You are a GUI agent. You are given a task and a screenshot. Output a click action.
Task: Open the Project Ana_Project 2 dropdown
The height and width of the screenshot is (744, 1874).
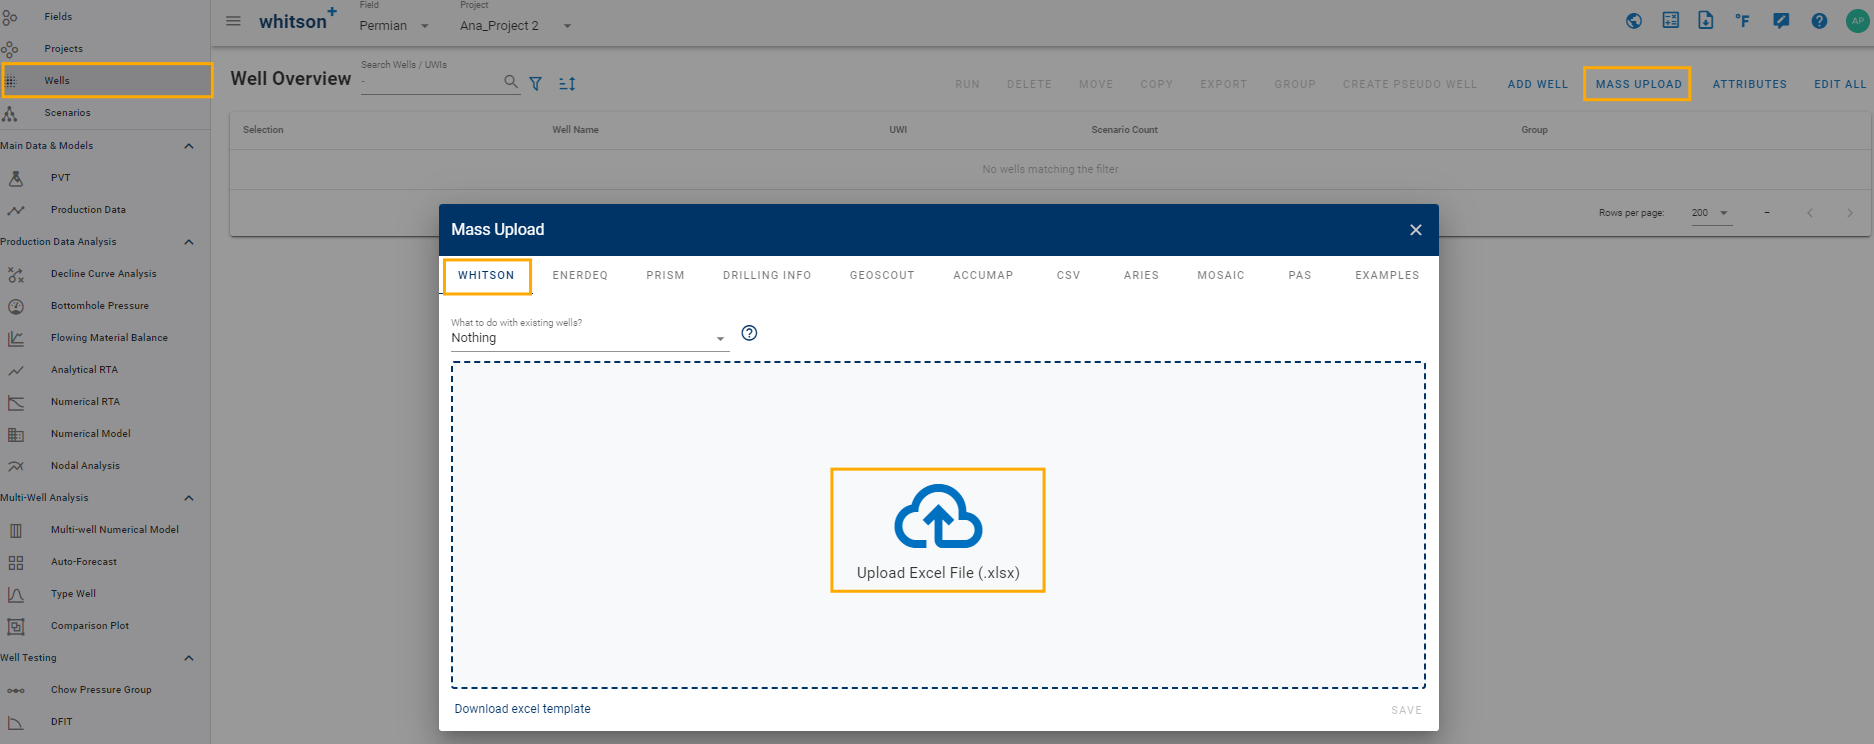pyautogui.click(x=516, y=25)
